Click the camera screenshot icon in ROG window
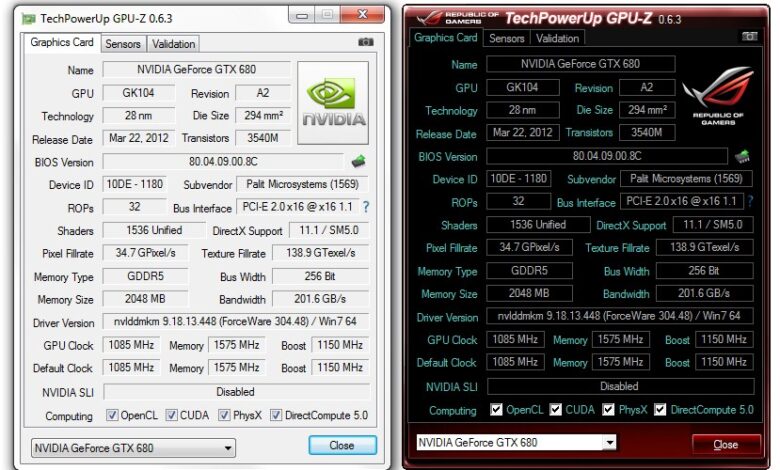The height and width of the screenshot is (470, 780). [x=749, y=36]
